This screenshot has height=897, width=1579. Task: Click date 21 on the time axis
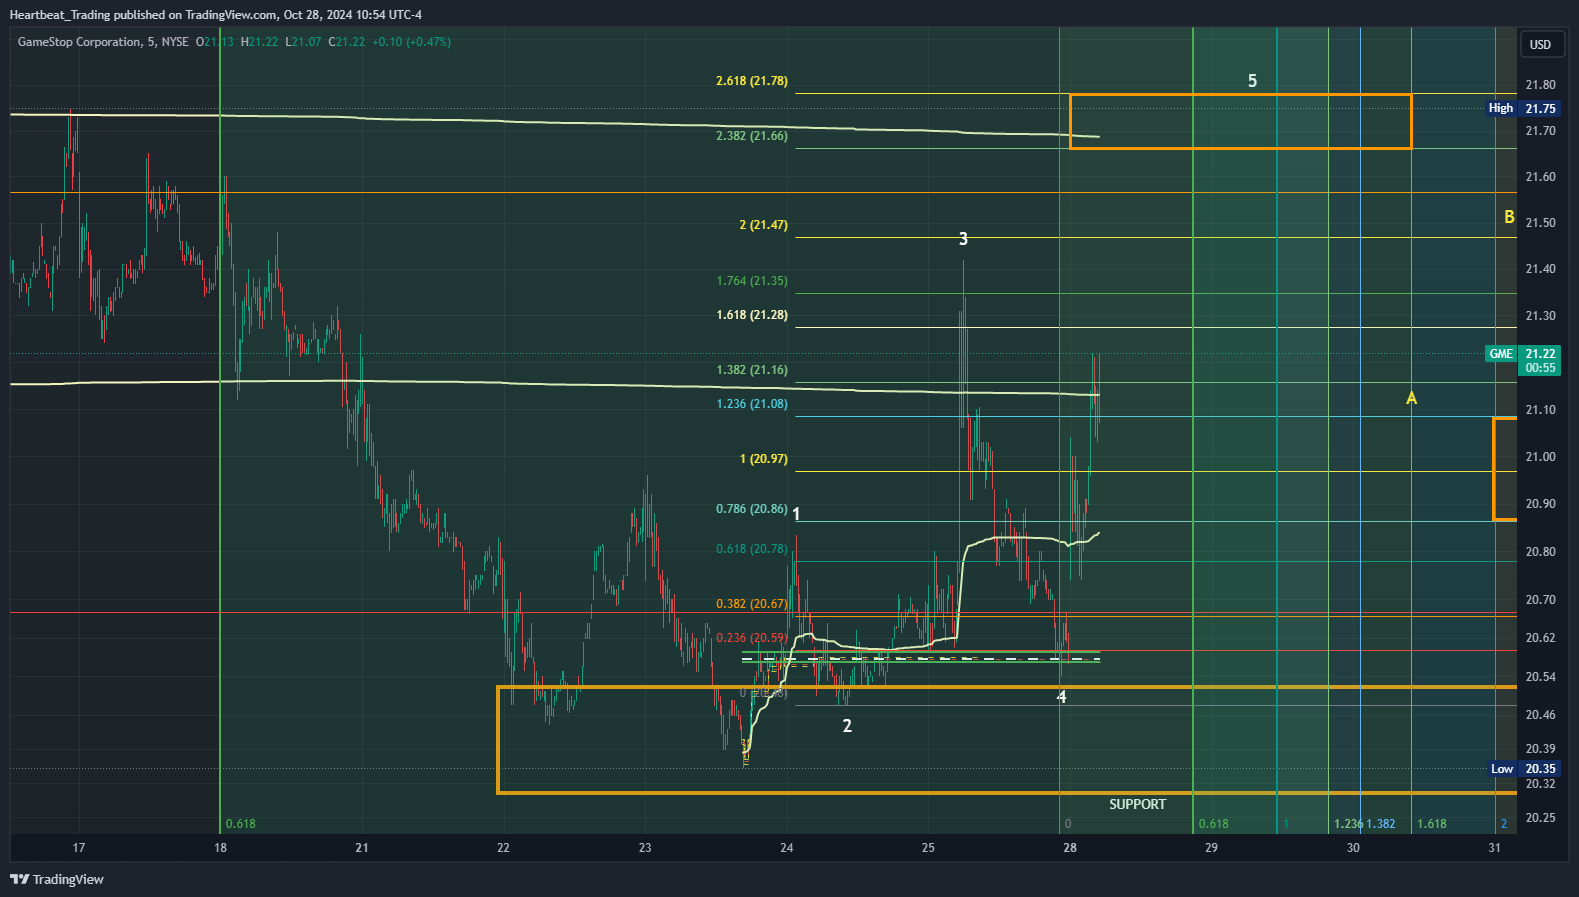point(362,848)
